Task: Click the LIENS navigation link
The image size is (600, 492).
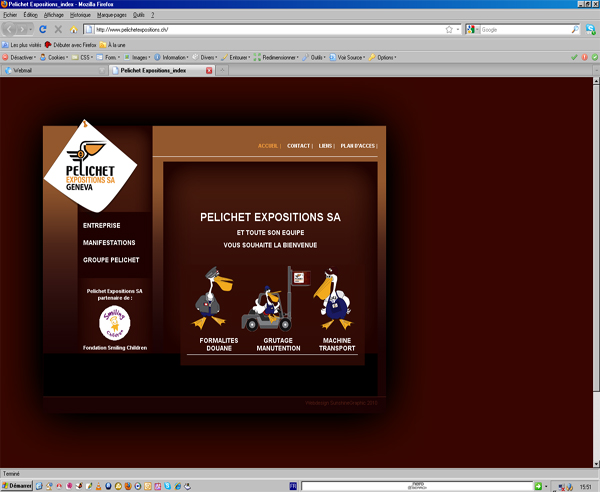Action: point(325,146)
